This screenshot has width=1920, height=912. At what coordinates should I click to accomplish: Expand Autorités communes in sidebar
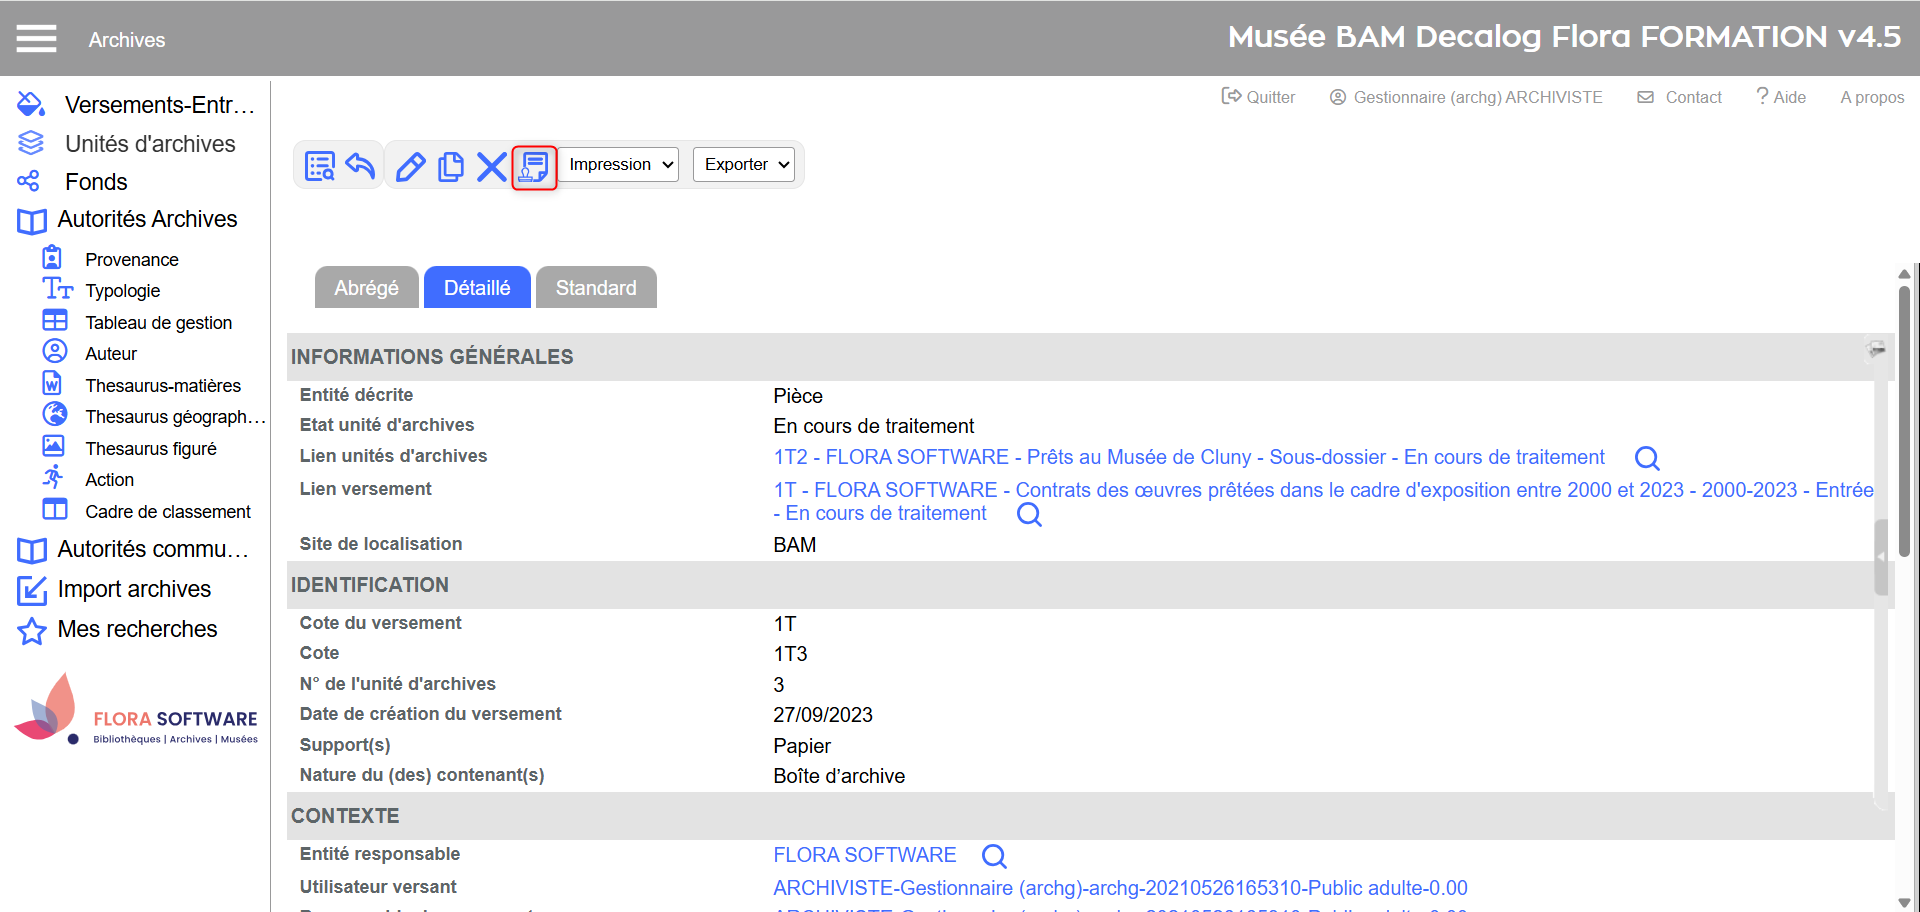pyautogui.click(x=152, y=549)
